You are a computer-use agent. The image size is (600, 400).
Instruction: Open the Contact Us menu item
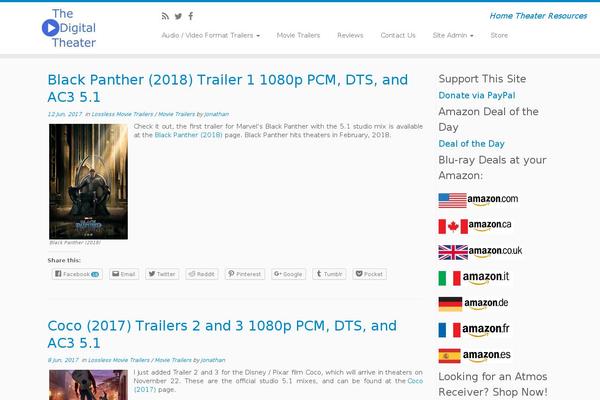pyautogui.click(x=398, y=35)
